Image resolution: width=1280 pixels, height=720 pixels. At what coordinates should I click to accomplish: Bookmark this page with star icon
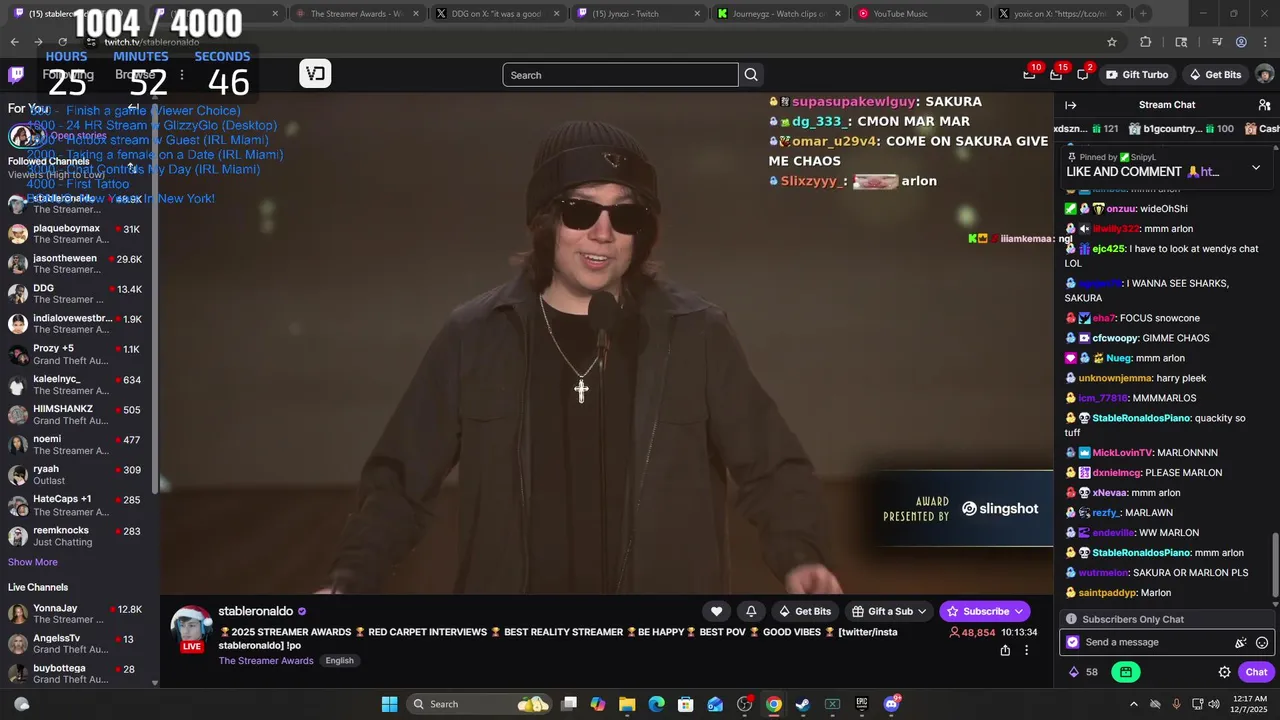[x=1111, y=42]
